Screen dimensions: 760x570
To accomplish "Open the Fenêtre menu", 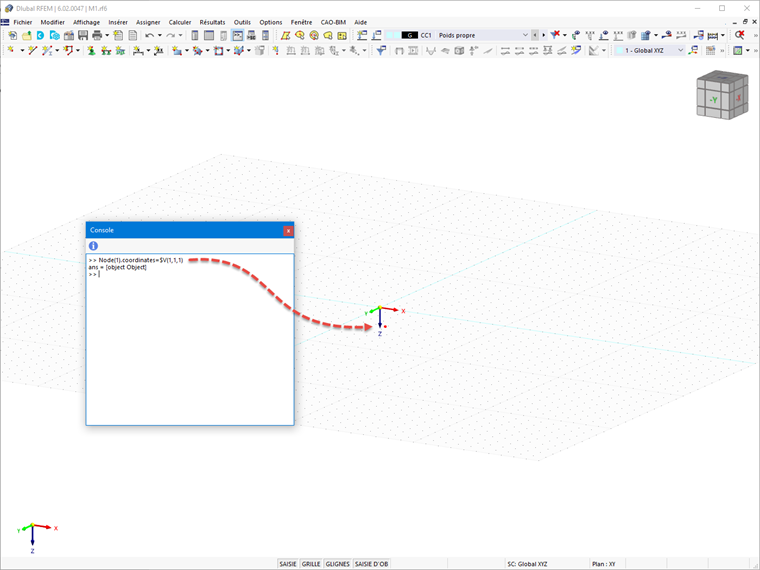I will [301, 22].
